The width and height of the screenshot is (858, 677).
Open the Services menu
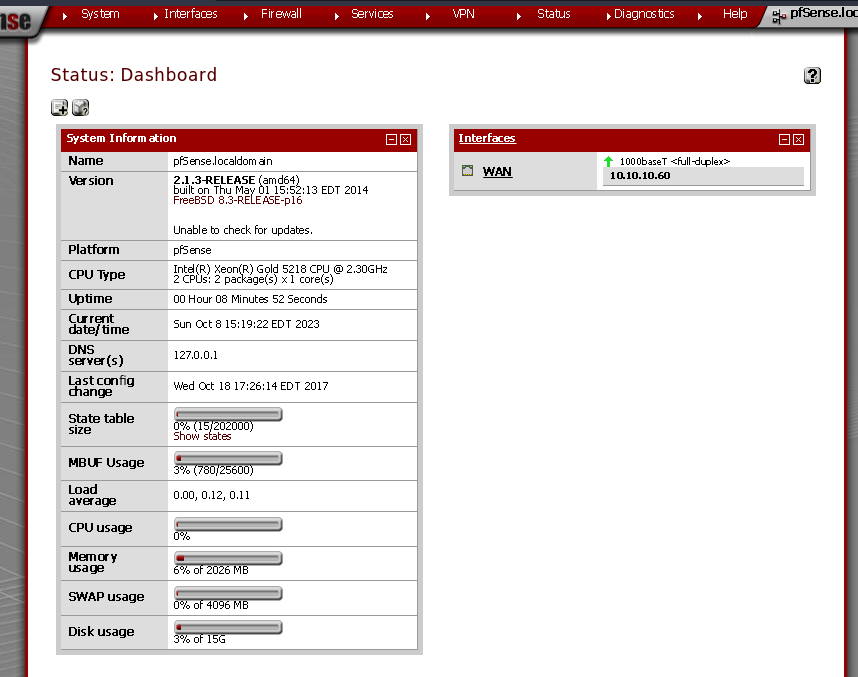point(372,14)
